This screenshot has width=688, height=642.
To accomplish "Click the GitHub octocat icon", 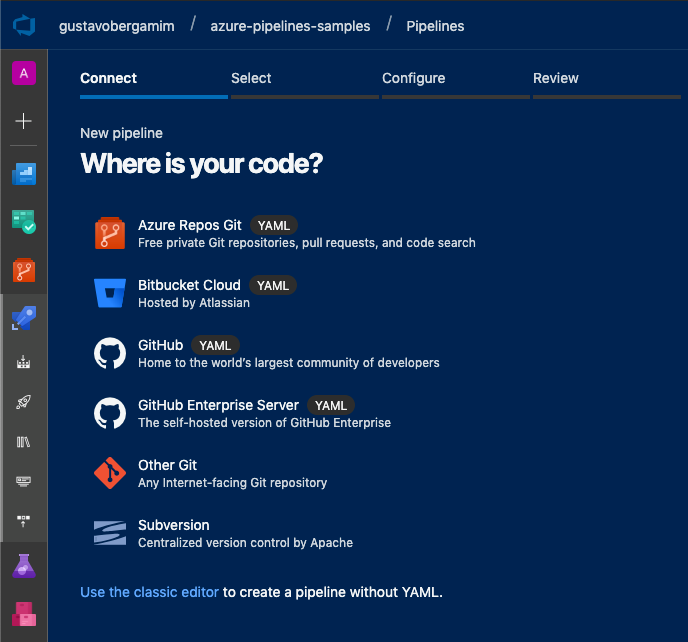I will click(x=110, y=353).
